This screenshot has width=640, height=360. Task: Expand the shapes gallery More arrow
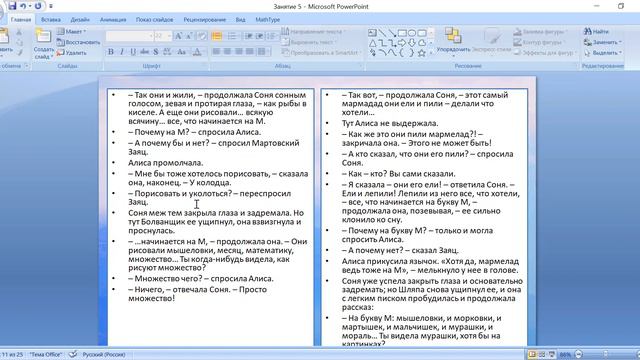click(x=431, y=53)
